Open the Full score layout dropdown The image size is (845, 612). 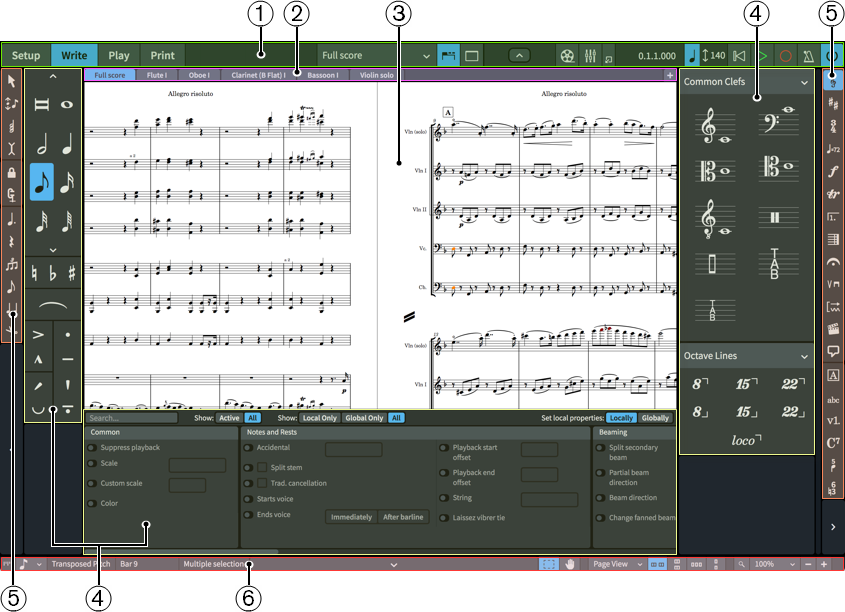coord(427,56)
